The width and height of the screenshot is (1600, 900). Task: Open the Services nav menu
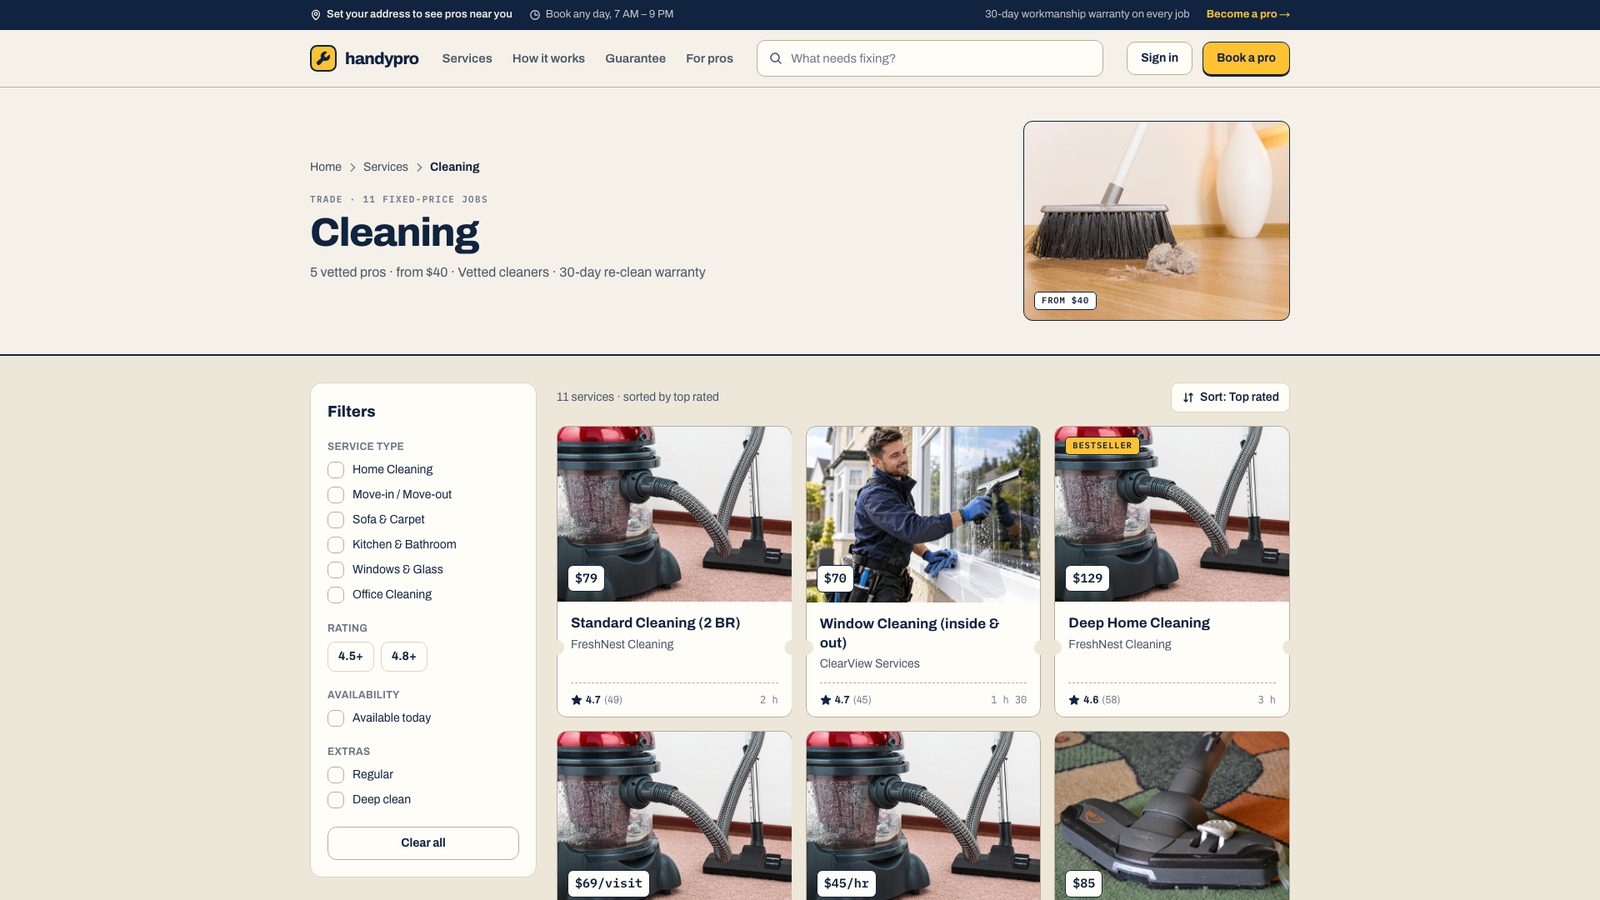coord(467,59)
